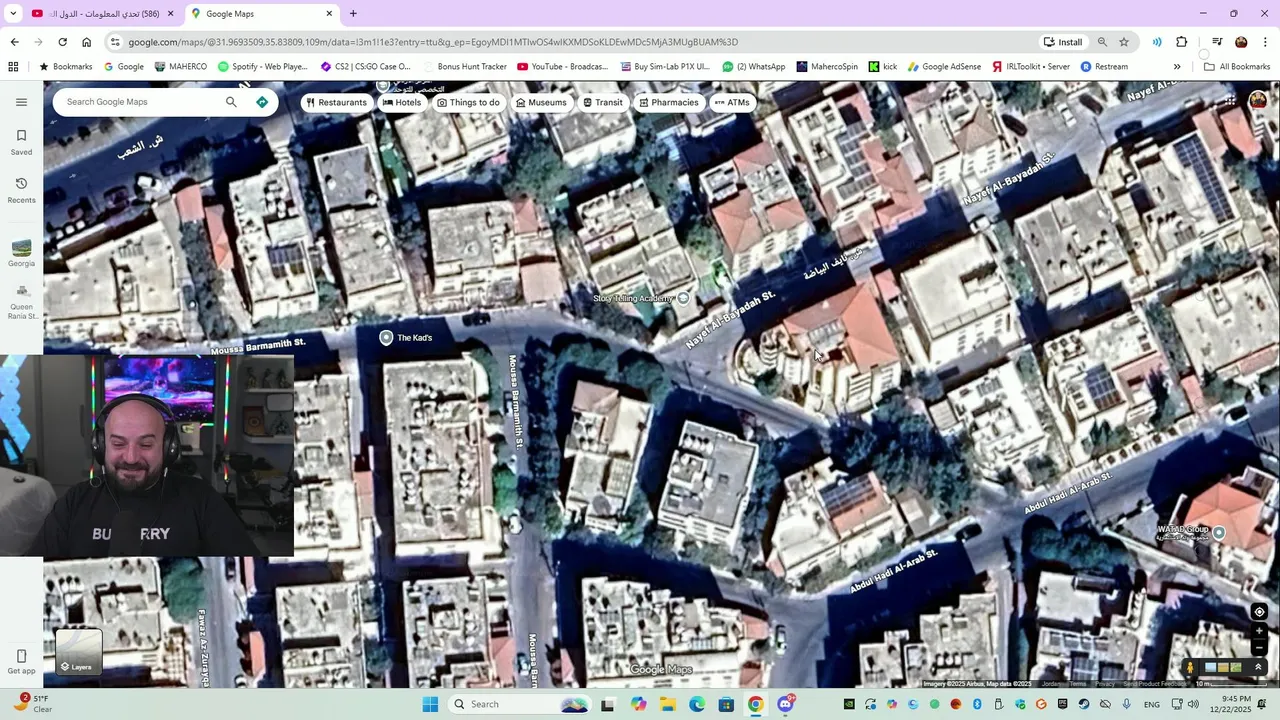The image size is (1280, 720).
Task: Click the WATAD Group place marker
Action: (1219, 533)
